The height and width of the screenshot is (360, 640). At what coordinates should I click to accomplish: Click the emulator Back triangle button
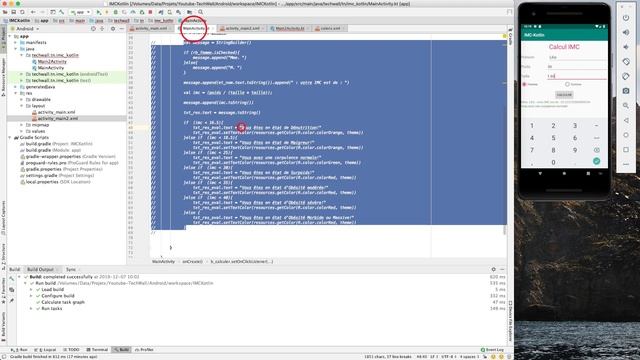coord(626,120)
